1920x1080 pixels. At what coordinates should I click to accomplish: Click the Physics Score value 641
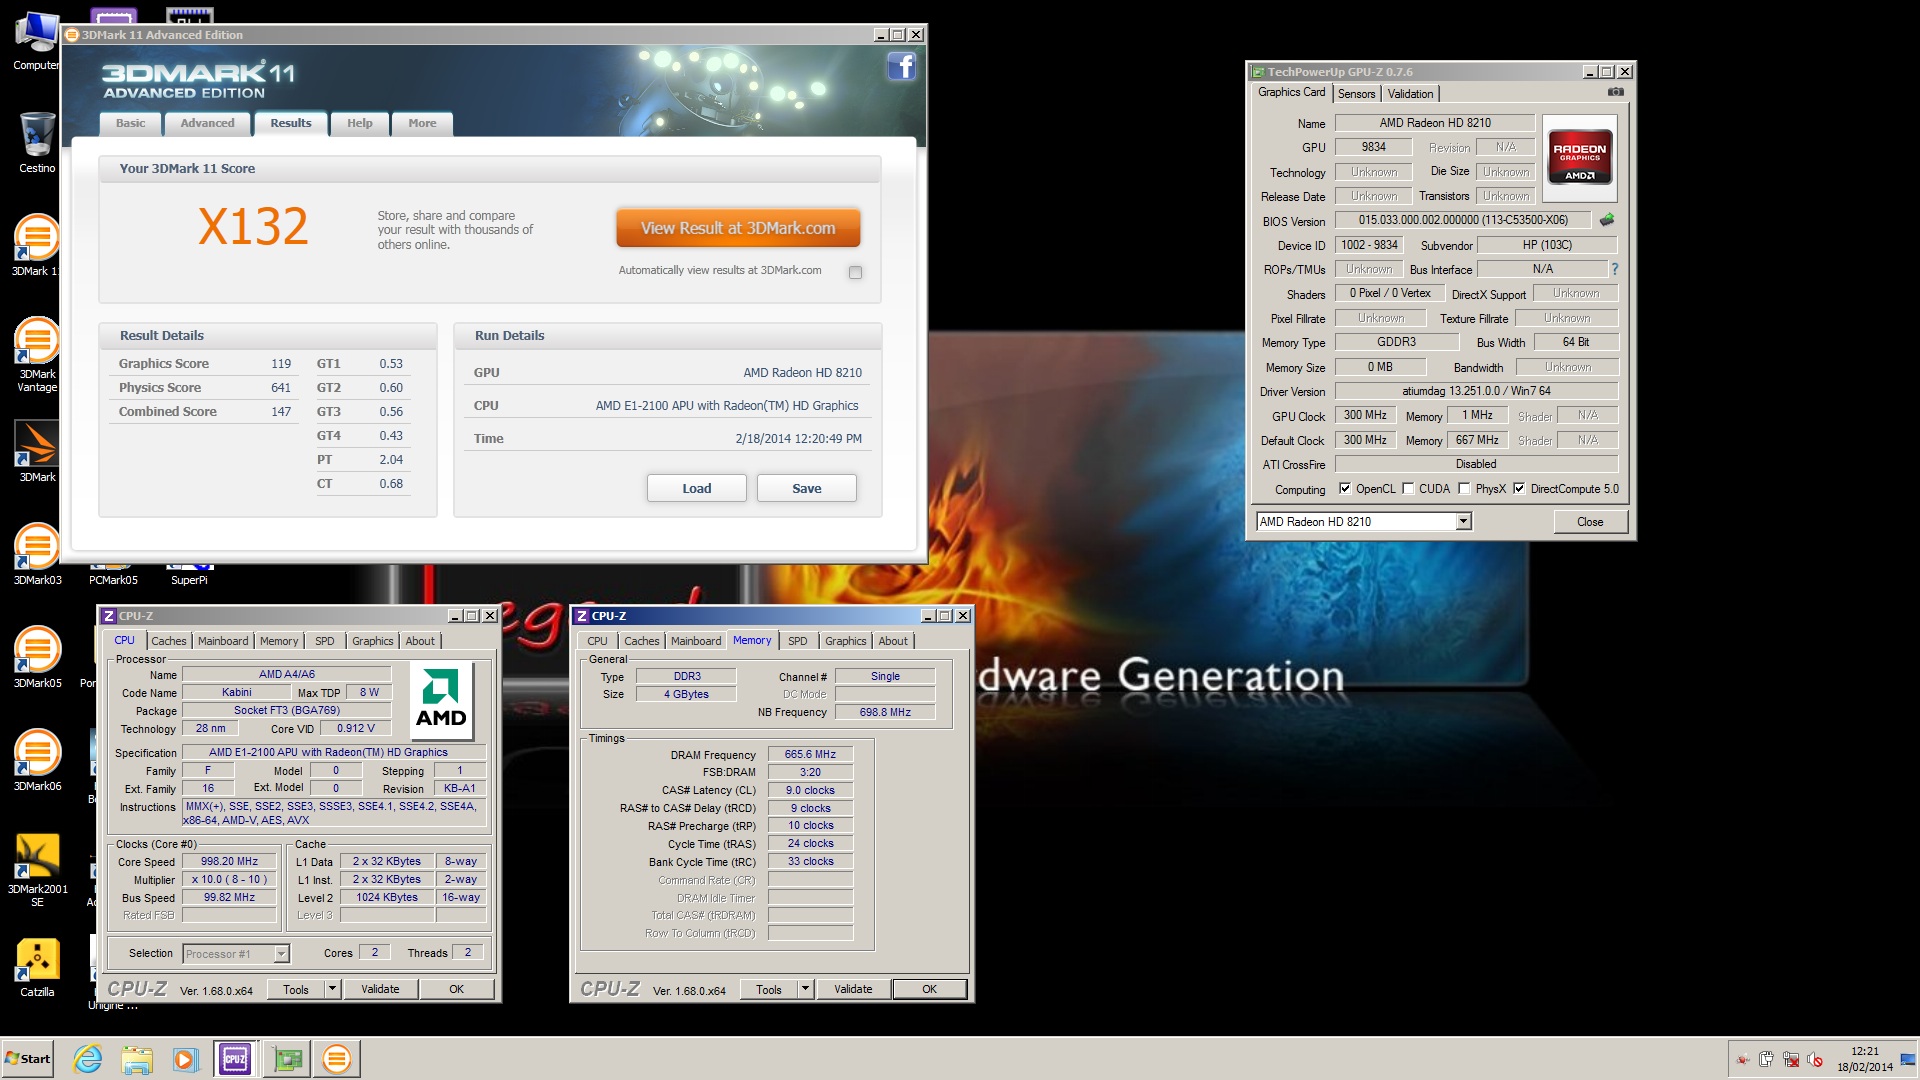[280, 388]
